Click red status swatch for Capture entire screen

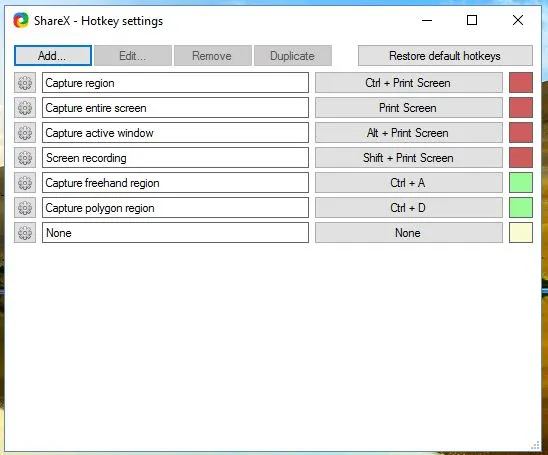[521, 108]
